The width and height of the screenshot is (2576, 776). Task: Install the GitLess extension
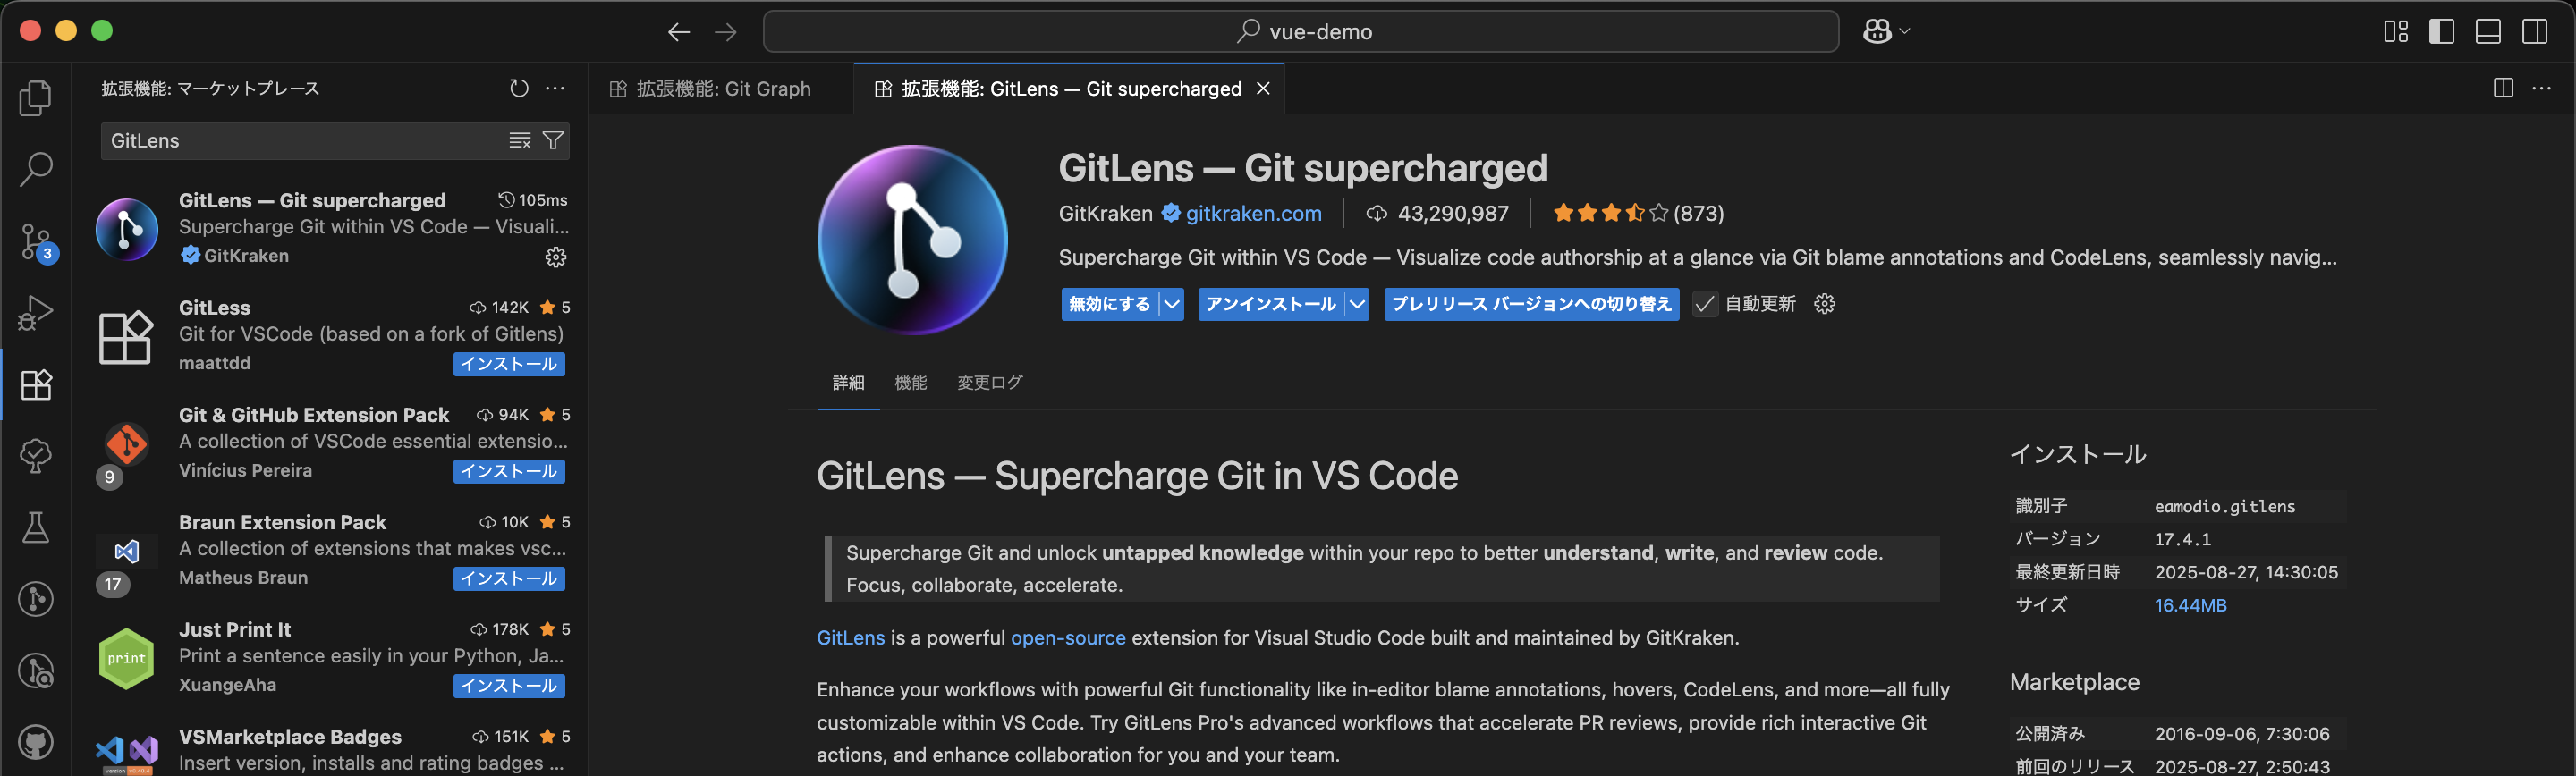coord(509,364)
